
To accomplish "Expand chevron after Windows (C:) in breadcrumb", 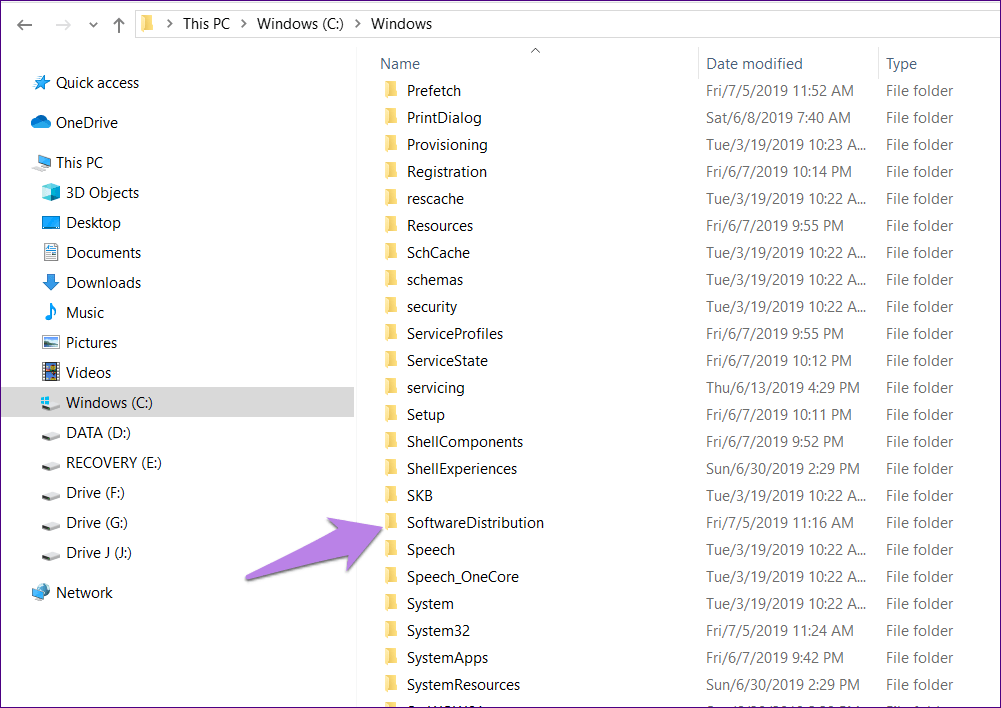I will 358,24.
